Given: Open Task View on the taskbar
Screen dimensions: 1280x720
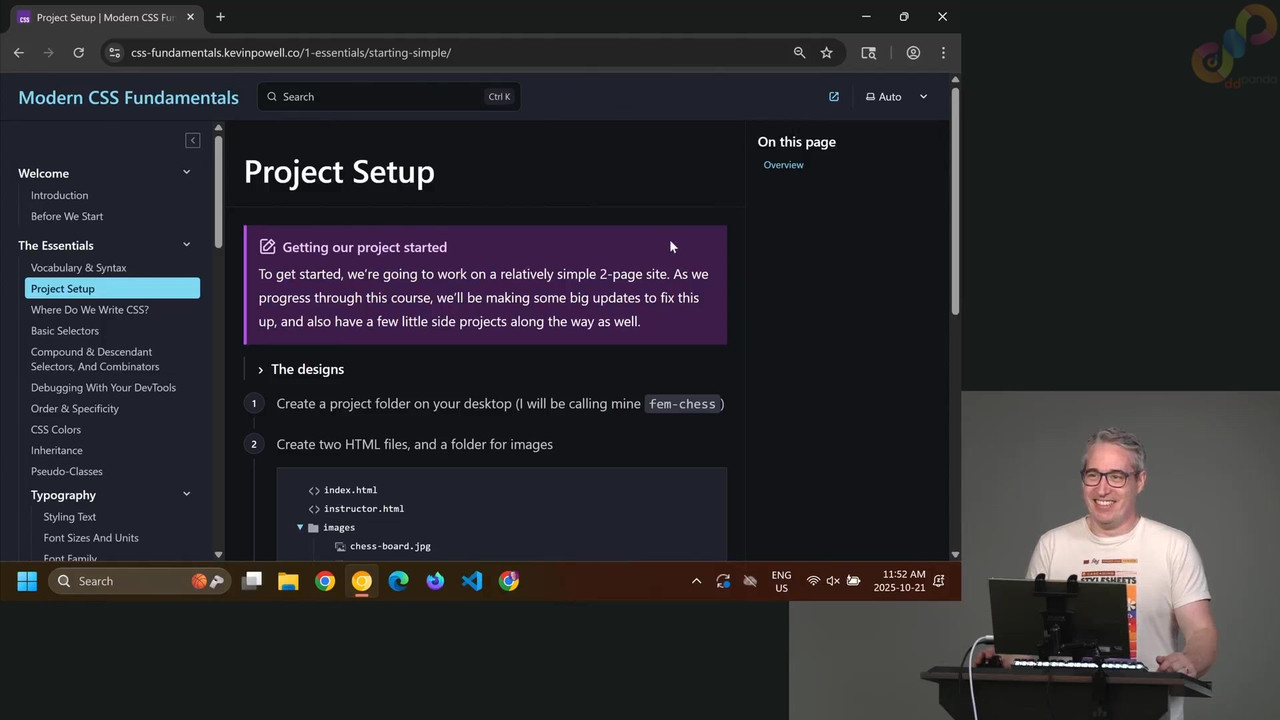Looking at the screenshot, I should 252,581.
